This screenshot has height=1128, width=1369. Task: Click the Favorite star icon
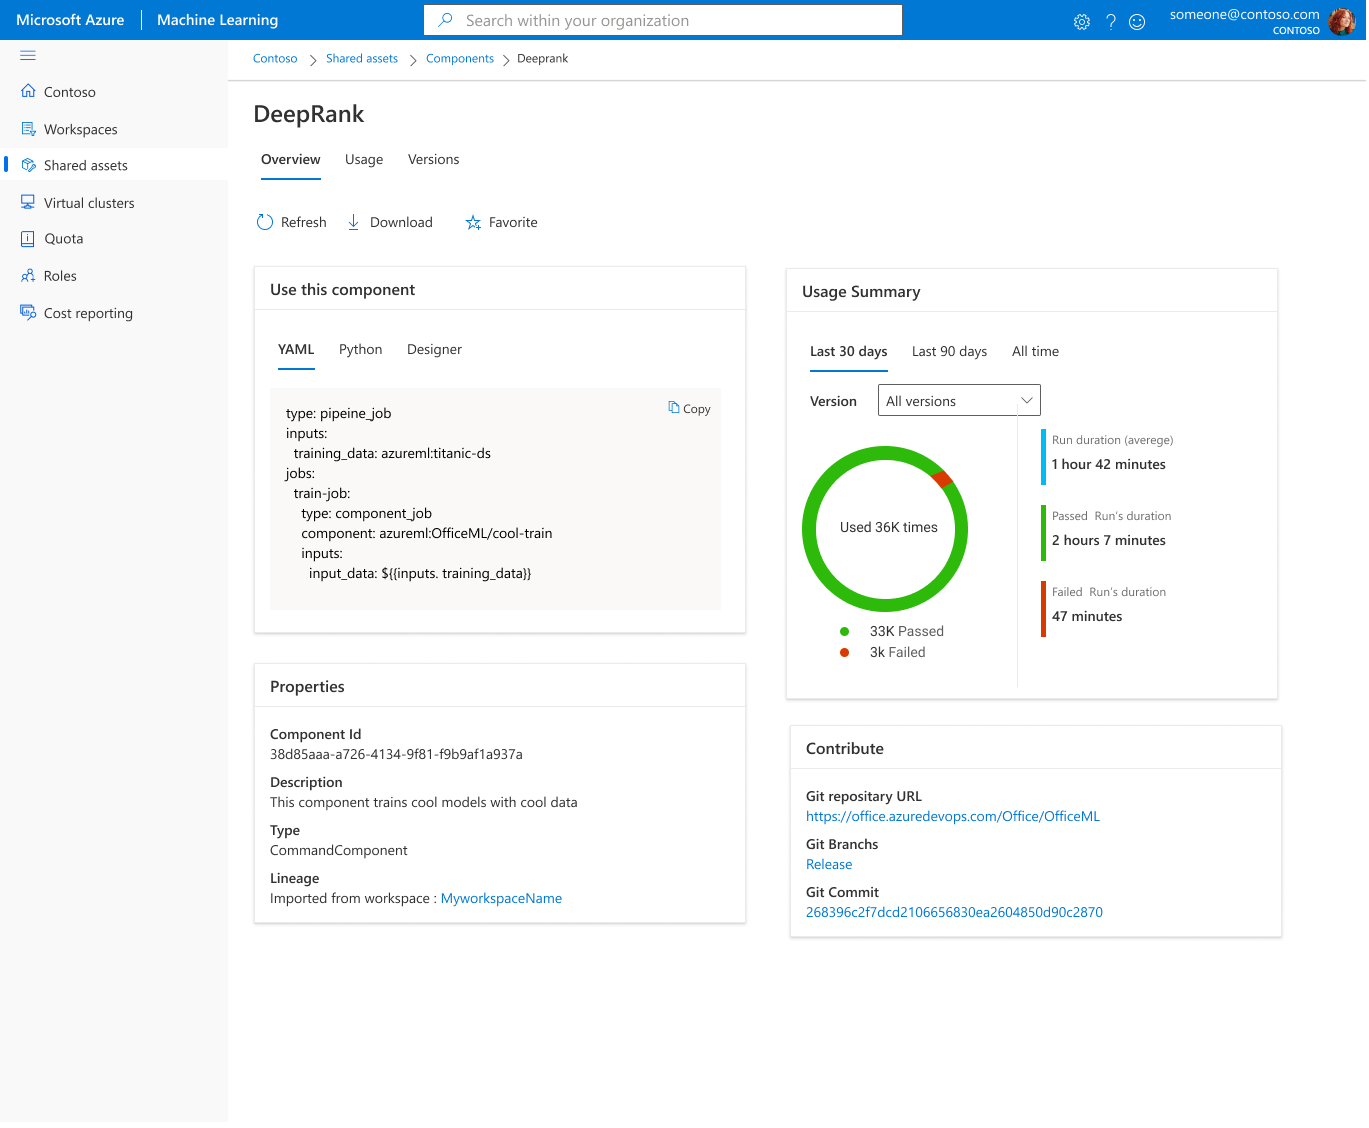(x=473, y=222)
